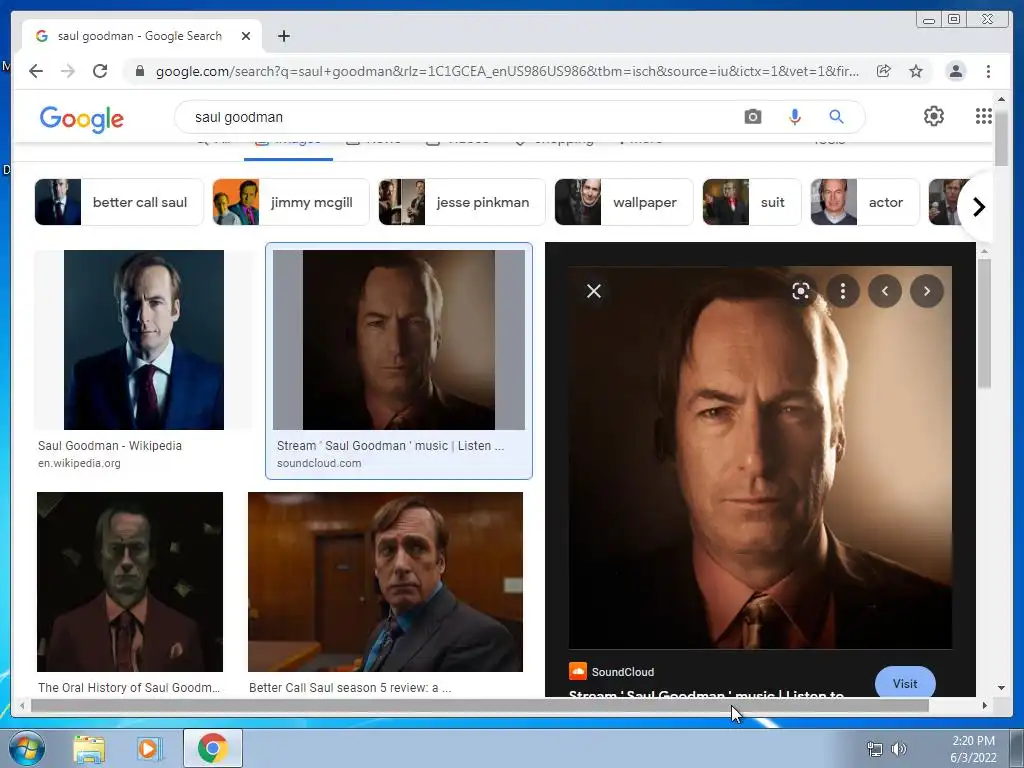Filter by the suit chip

tap(752, 202)
